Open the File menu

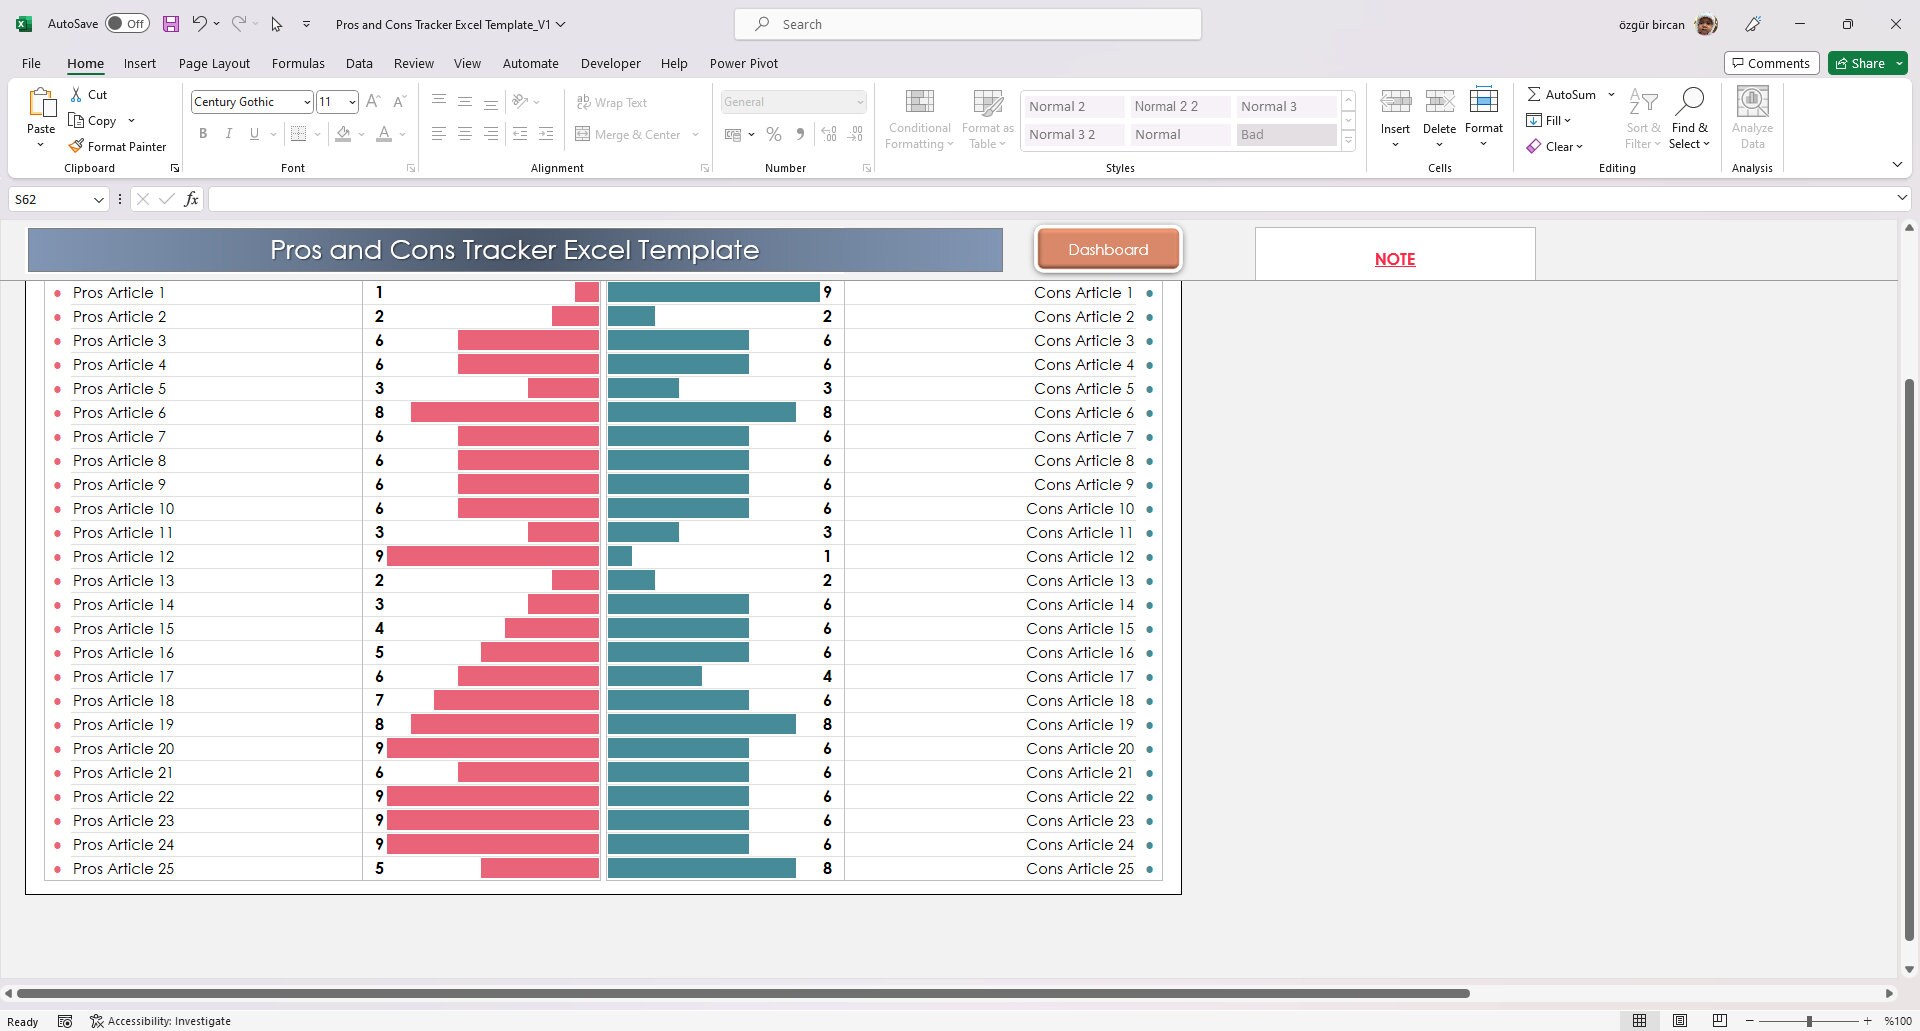(x=31, y=63)
